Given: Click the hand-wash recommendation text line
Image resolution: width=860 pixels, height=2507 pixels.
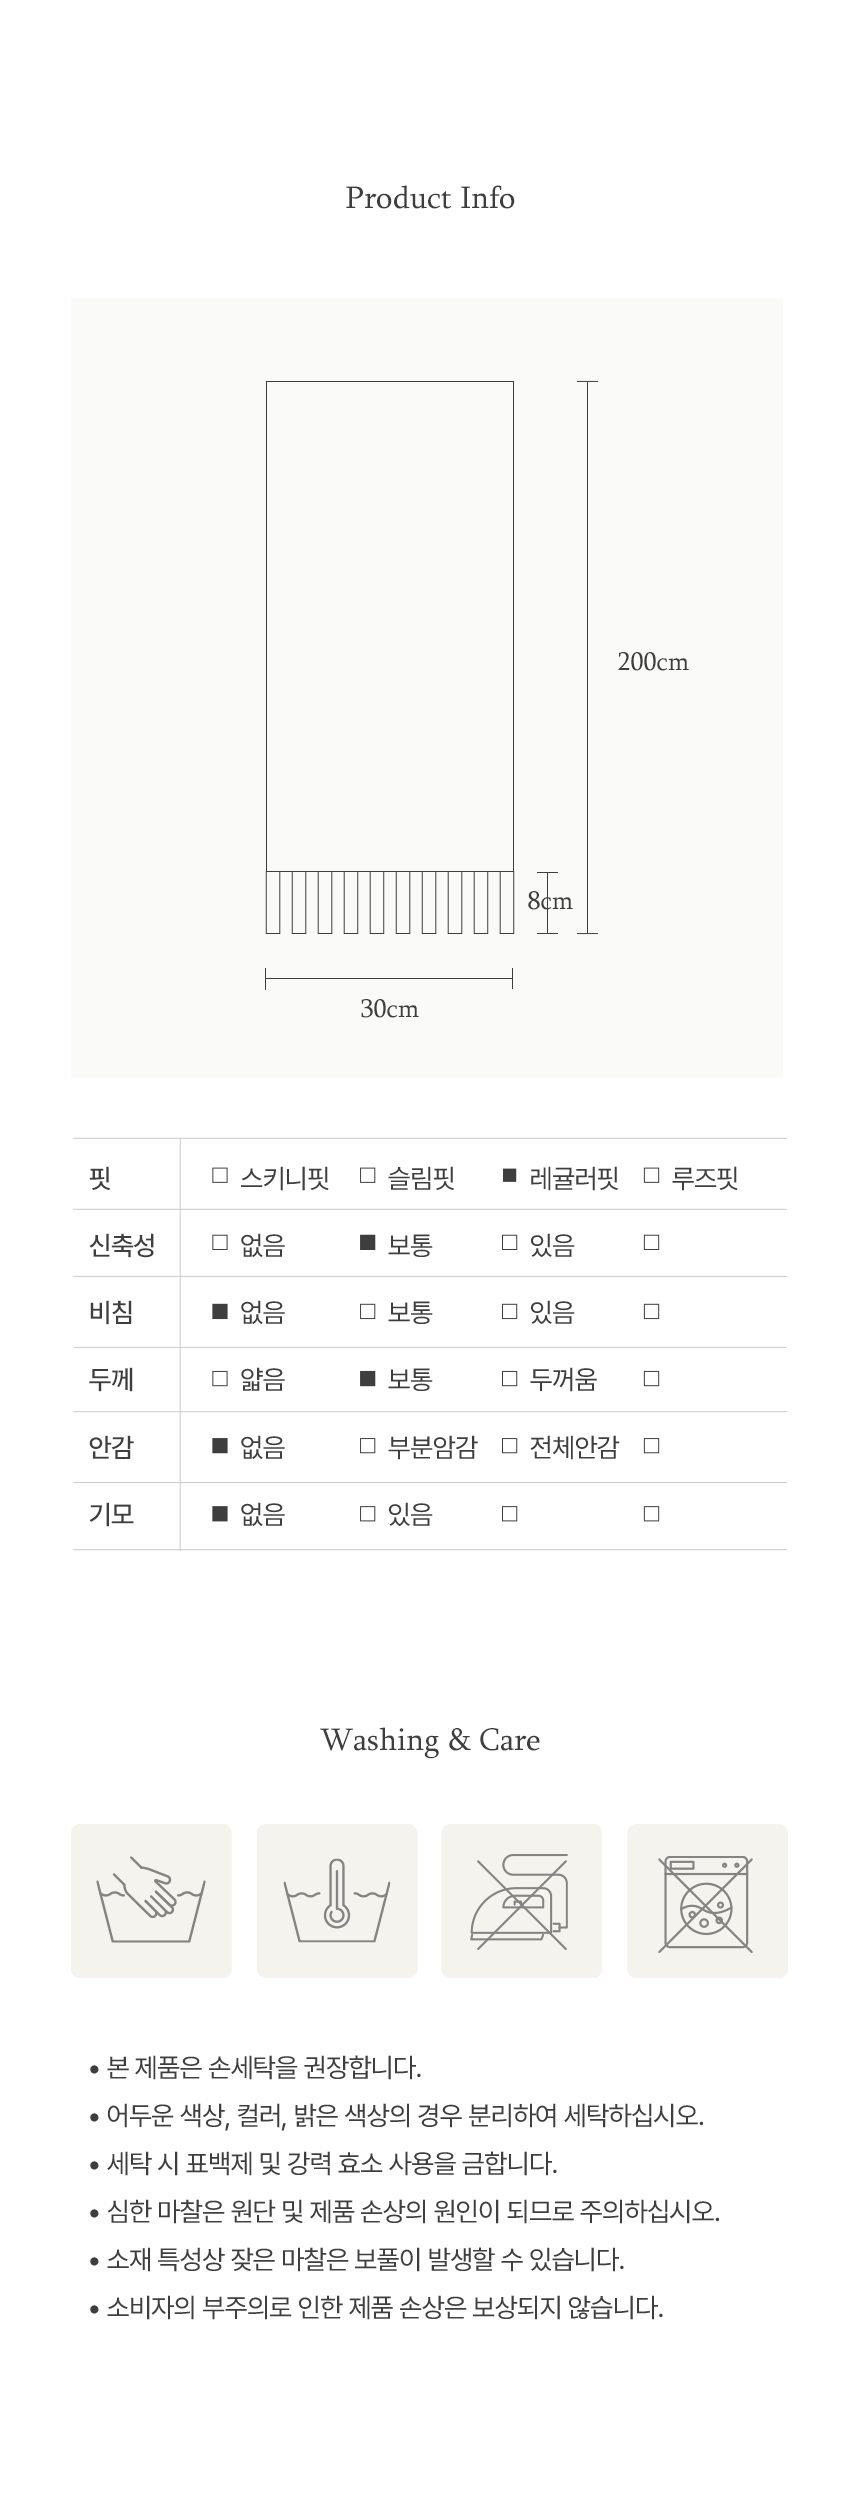Looking at the screenshot, I should [x=264, y=2068].
